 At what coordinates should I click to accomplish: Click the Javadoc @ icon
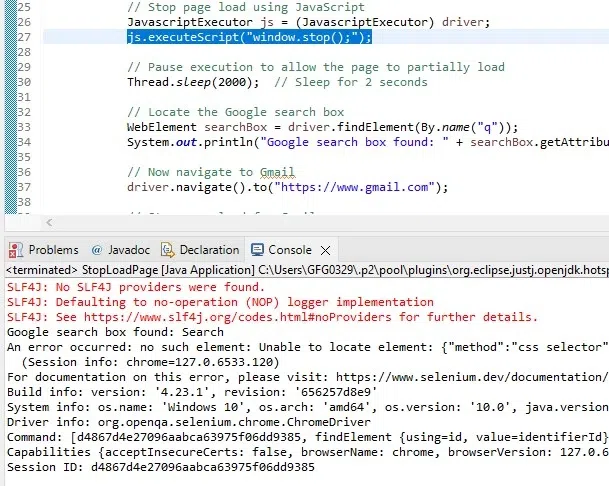pos(96,250)
